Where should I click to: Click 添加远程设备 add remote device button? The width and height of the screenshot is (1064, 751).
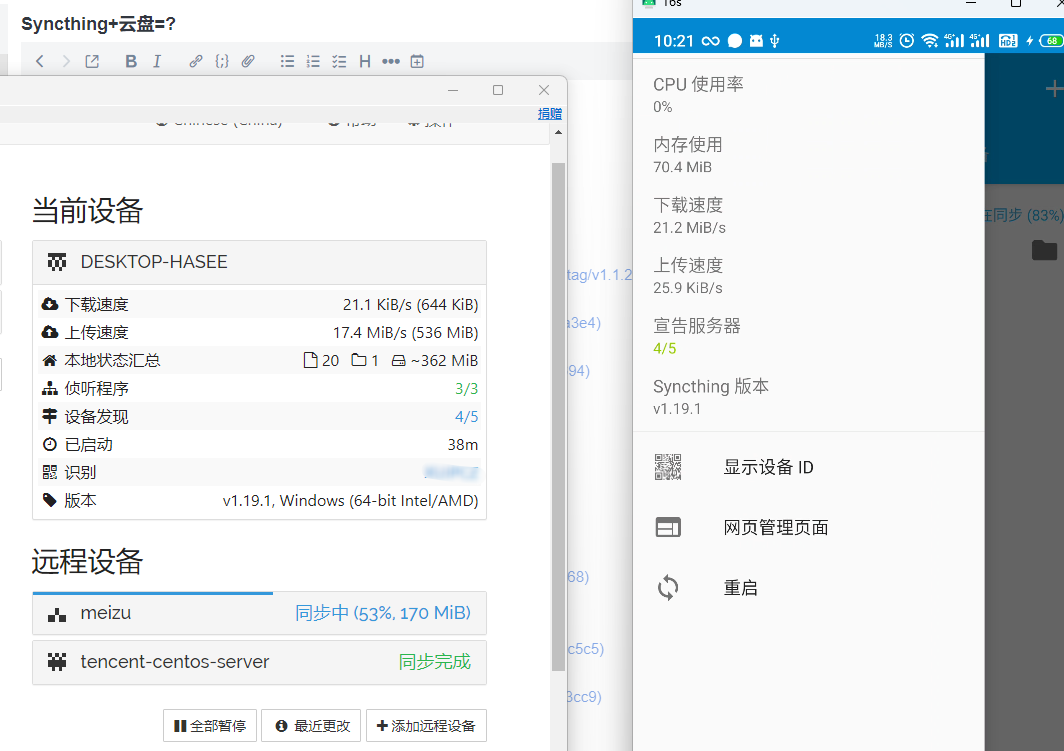click(x=426, y=726)
